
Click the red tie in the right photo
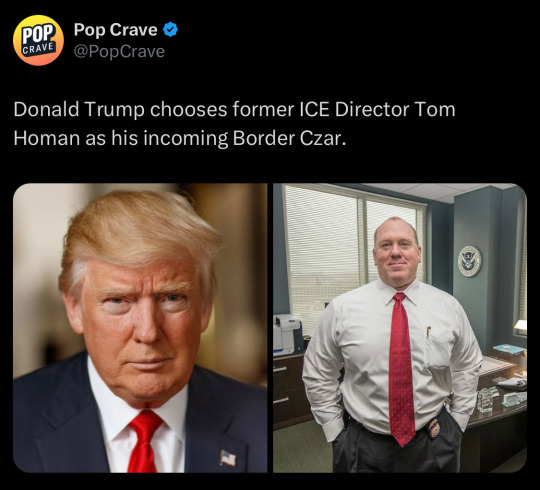coord(402,368)
